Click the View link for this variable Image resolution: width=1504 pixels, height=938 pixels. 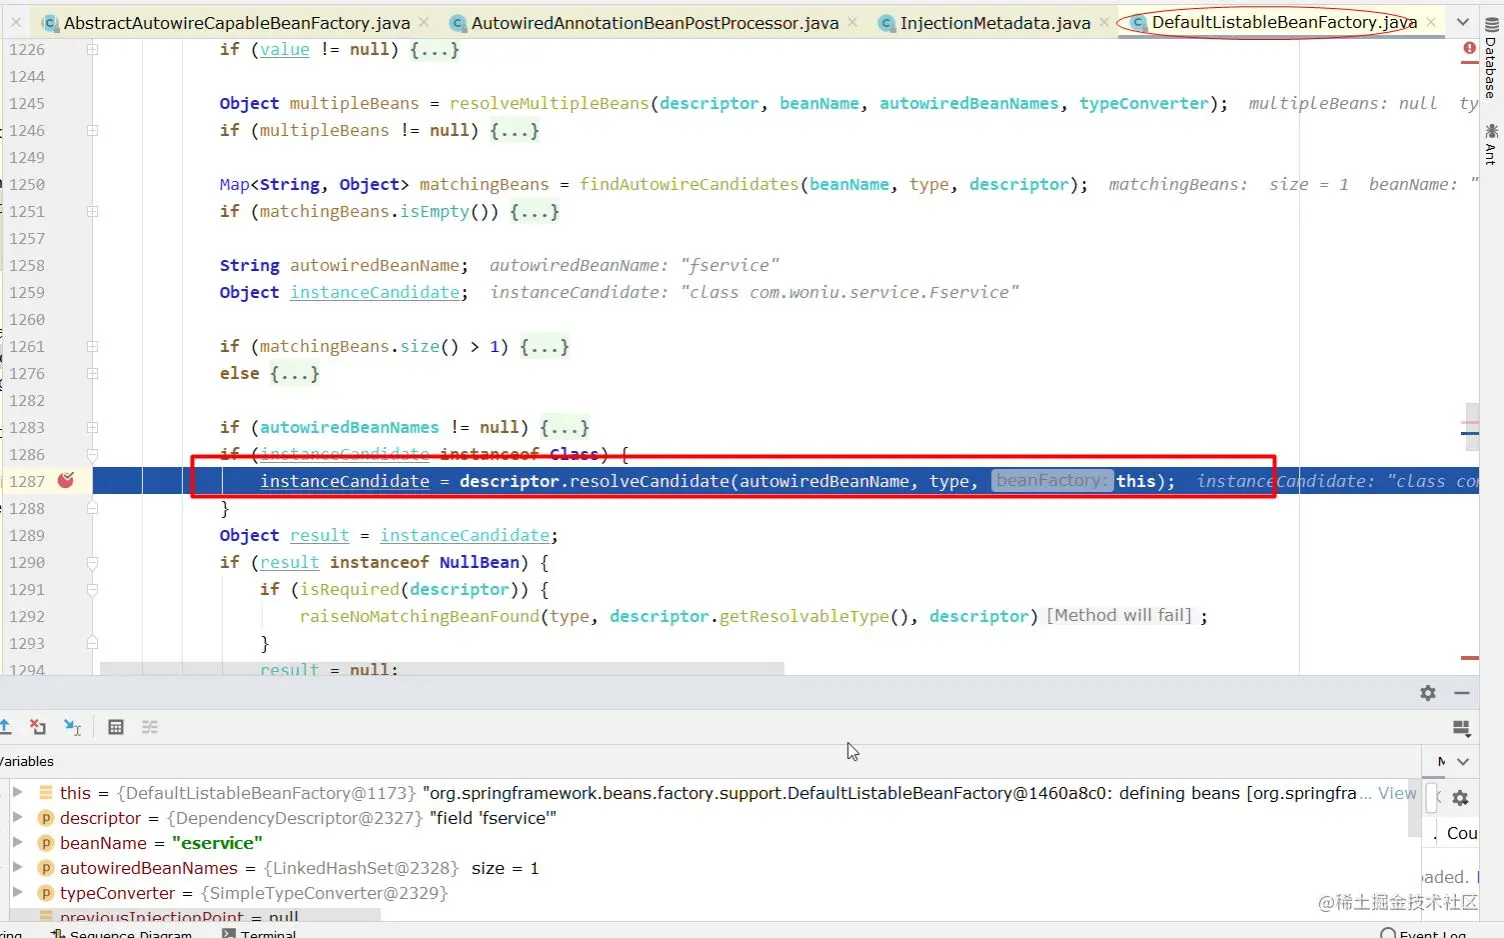1397,793
